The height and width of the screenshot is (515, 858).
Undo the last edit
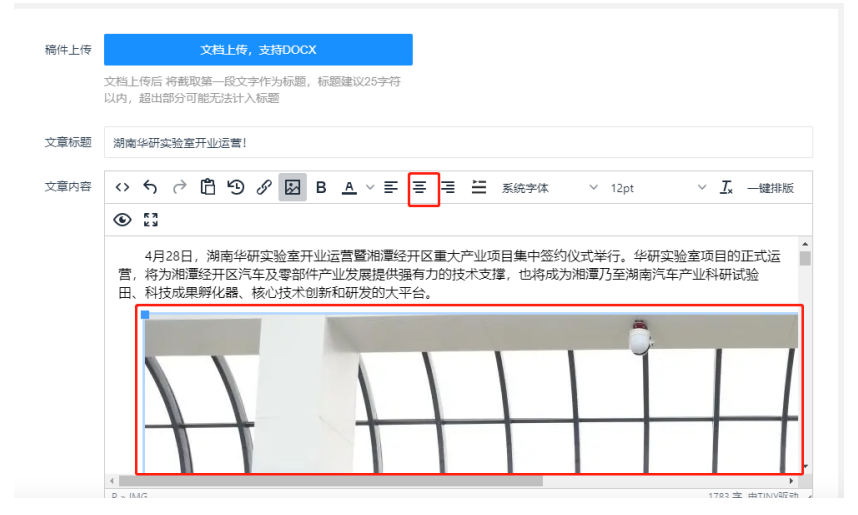pyautogui.click(x=150, y=188)
